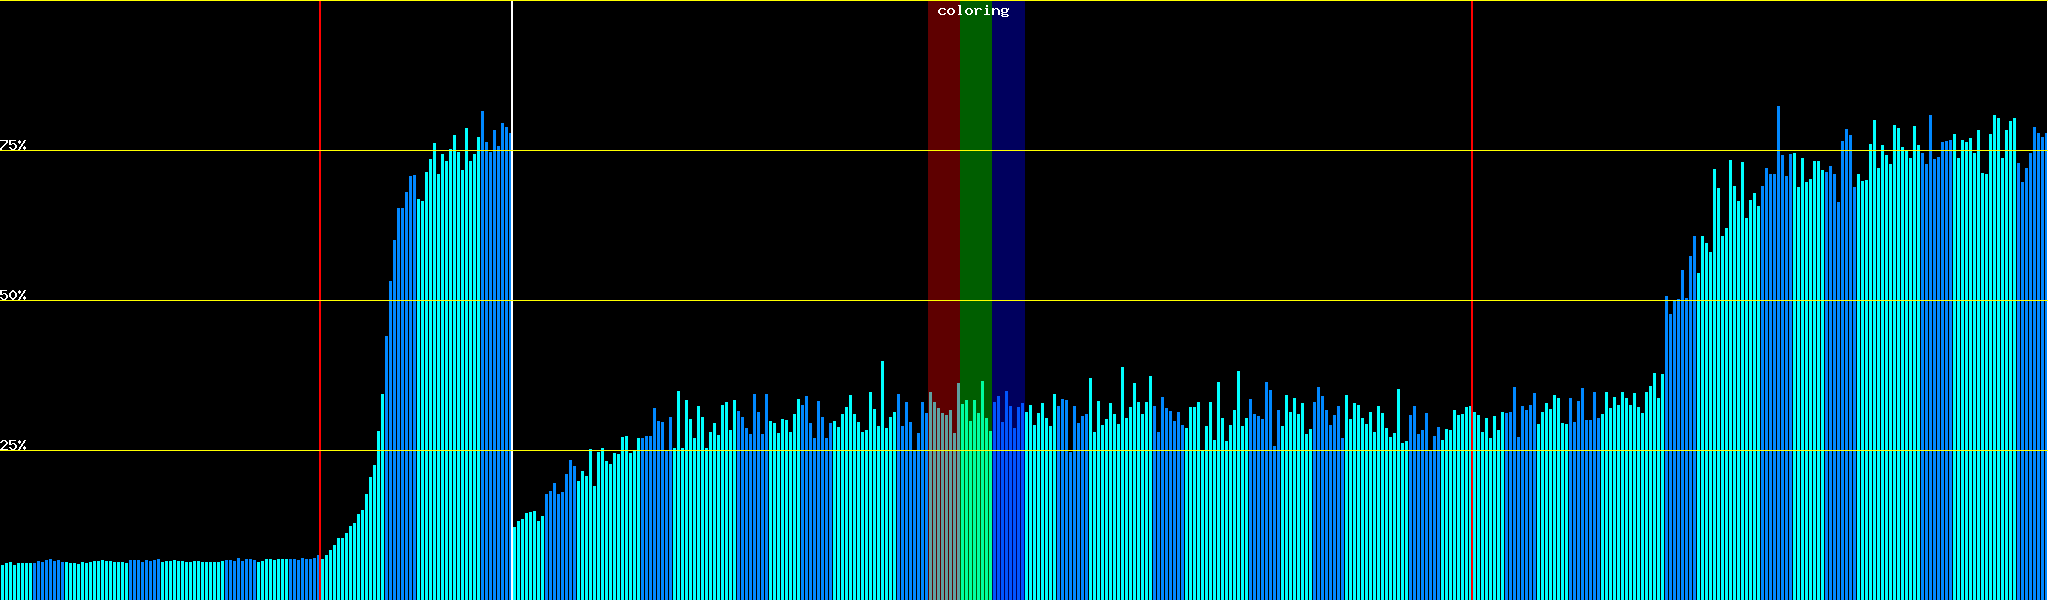This screenshot has width=2048, height=600.
Task: Select the dark blue coloring band
Action: click(1008, 200)
